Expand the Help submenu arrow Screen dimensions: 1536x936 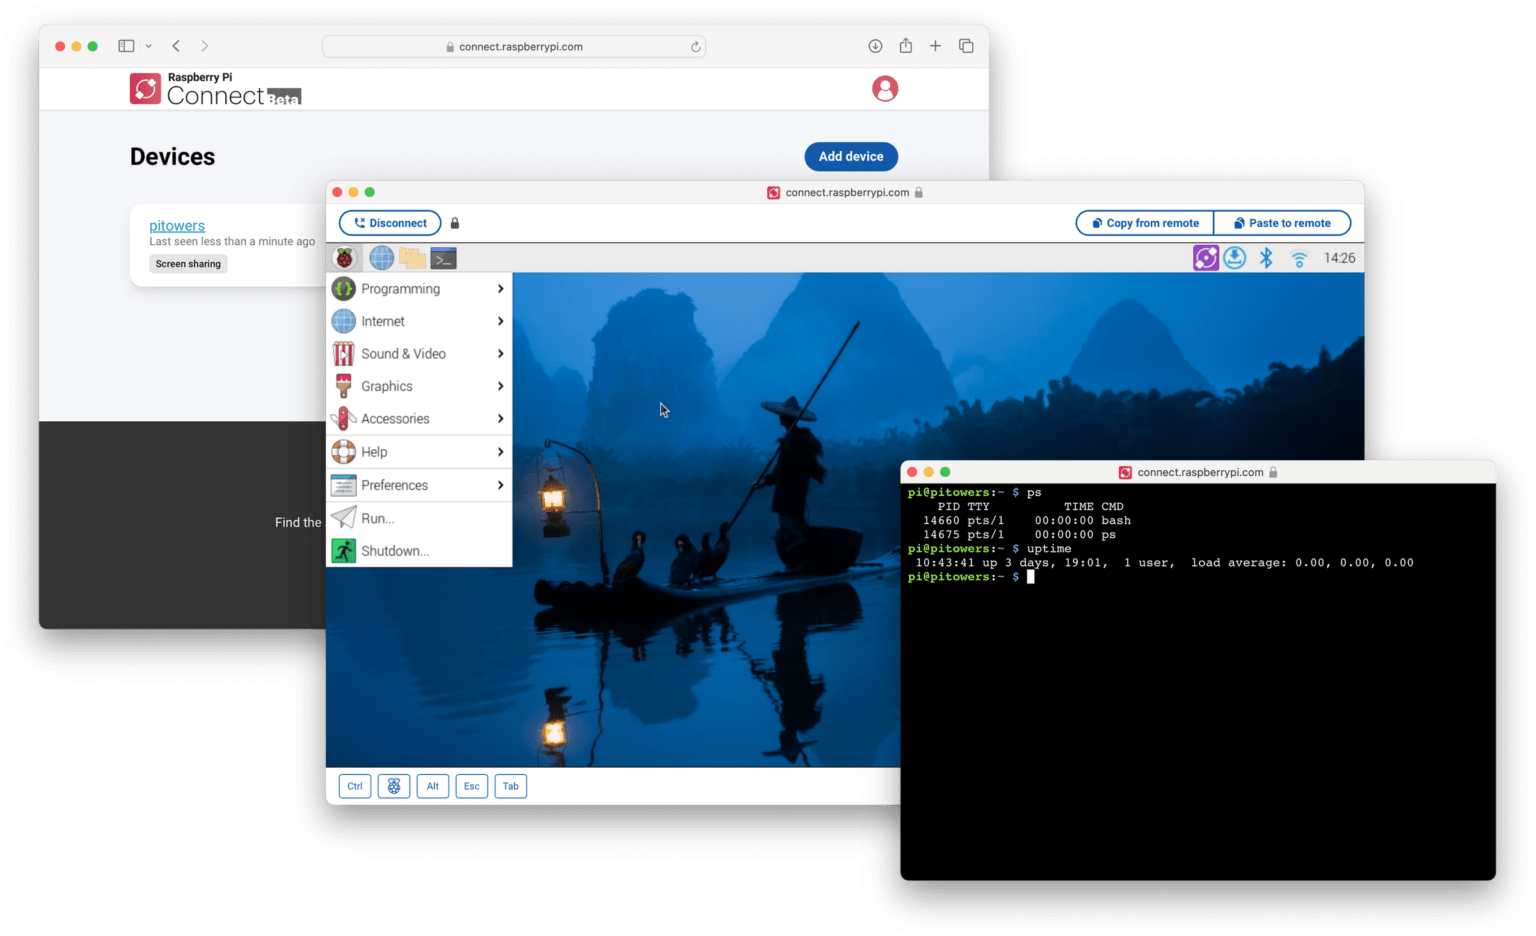click(500, 452)
